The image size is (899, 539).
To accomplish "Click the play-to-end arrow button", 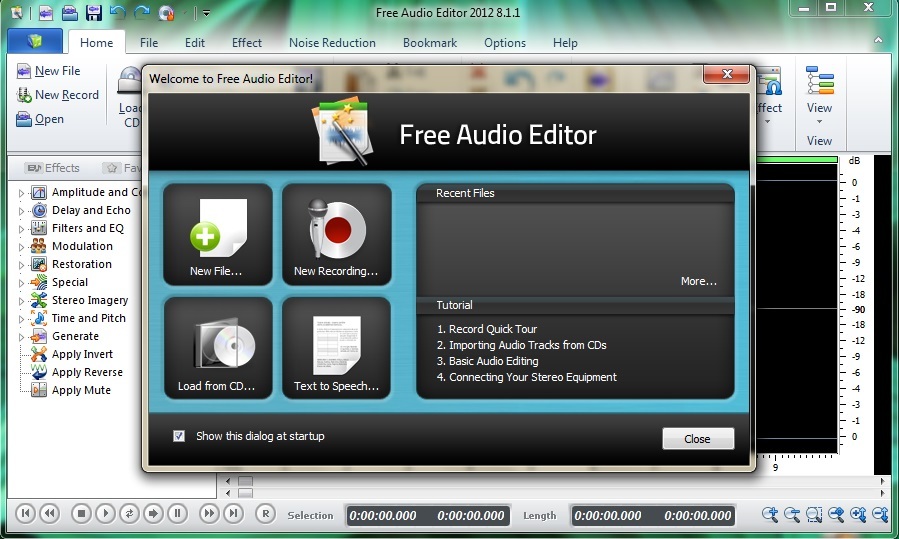I will pos(154,513).
